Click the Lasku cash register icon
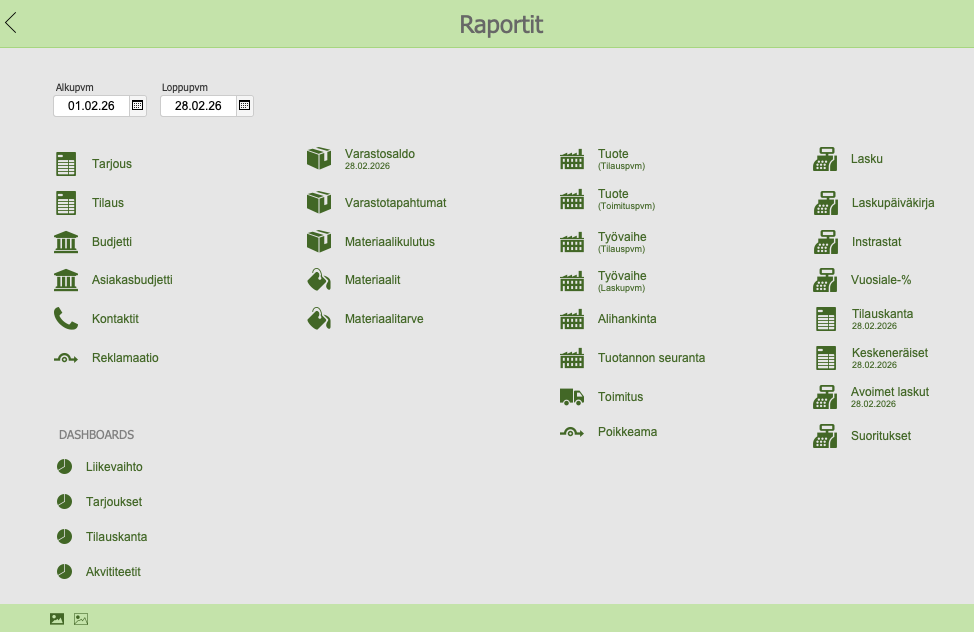Screen dimensions: 974x632 coord(824,159)
